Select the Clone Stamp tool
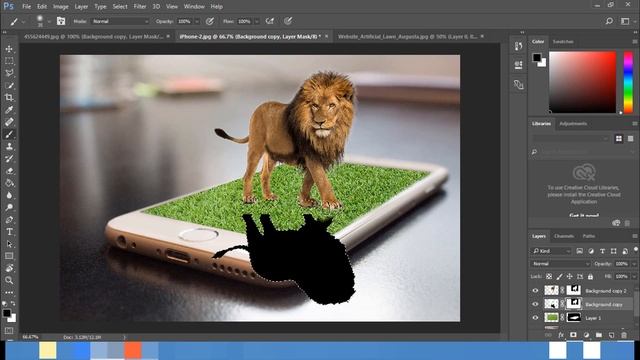 (9, 146)
